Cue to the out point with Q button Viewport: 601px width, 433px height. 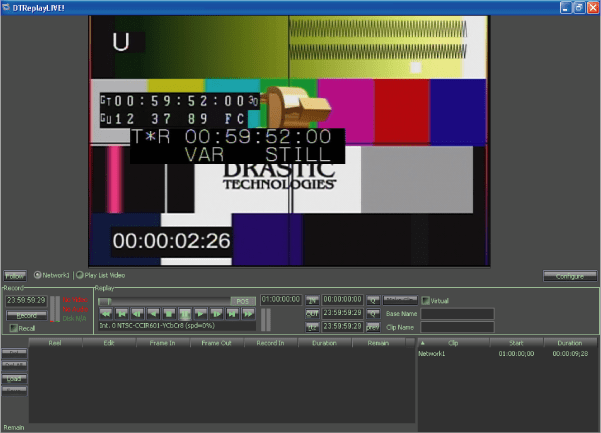[x=373, y=314]
